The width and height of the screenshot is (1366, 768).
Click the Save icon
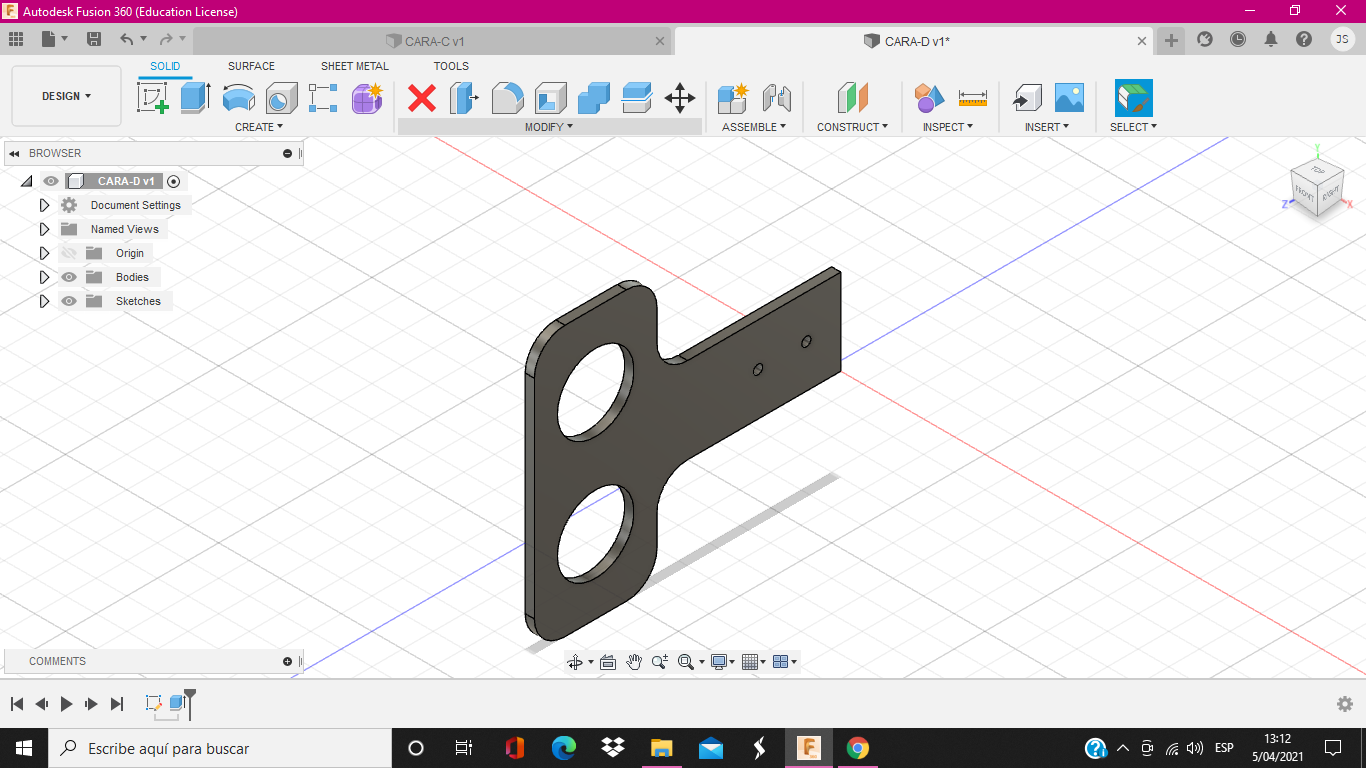[94, 39]
